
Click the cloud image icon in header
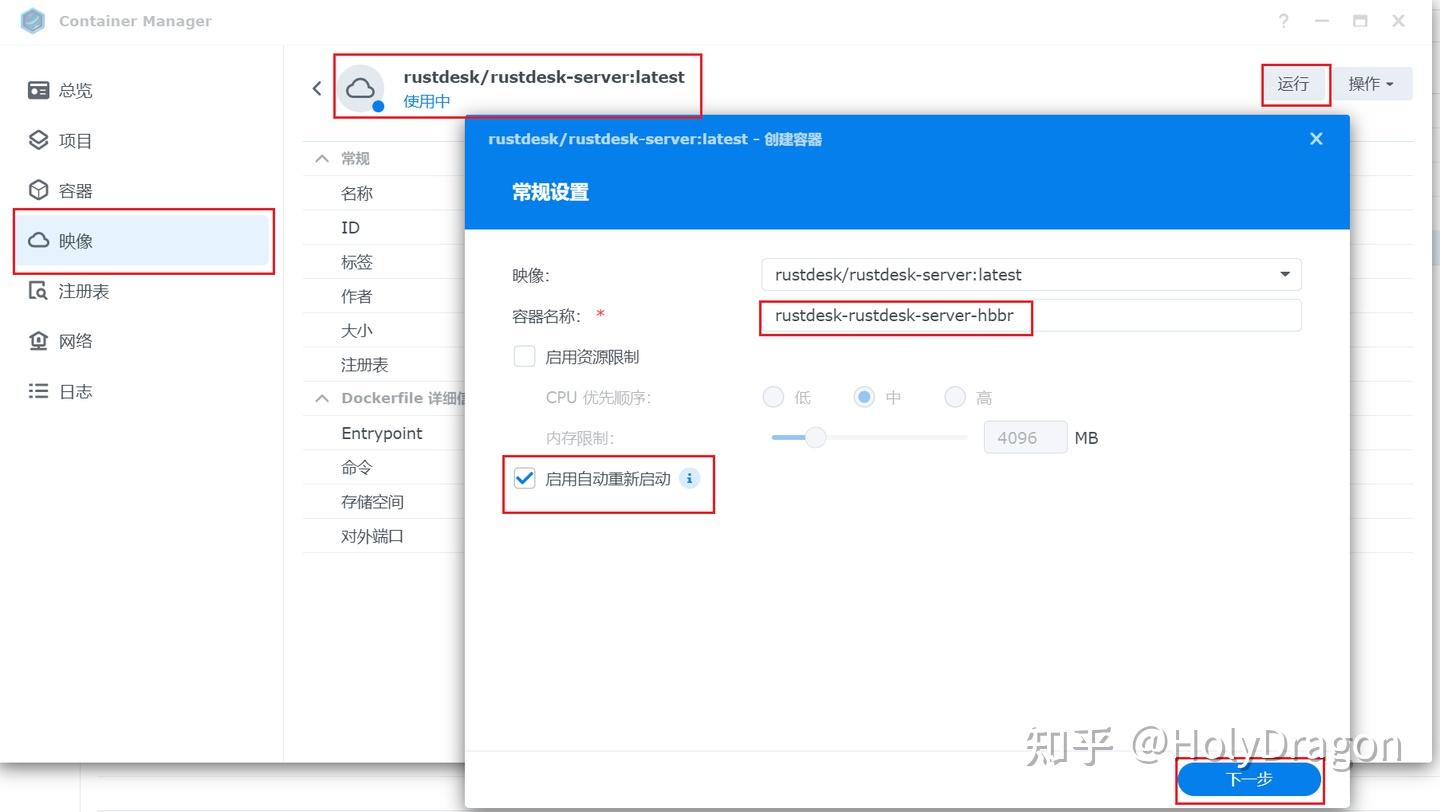point(360,88)
